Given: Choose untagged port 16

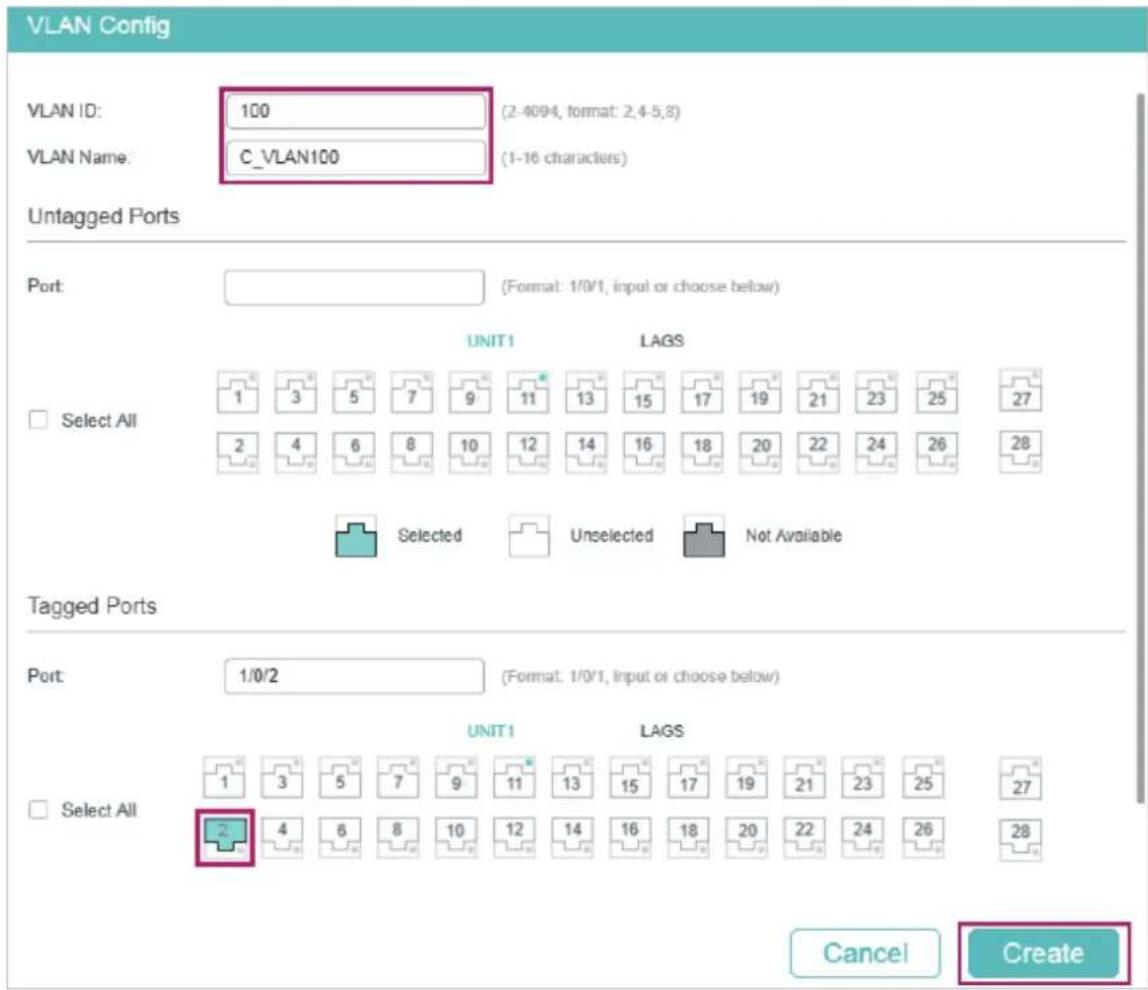Looking at the screenshot, I should click(x=644, y=451).
